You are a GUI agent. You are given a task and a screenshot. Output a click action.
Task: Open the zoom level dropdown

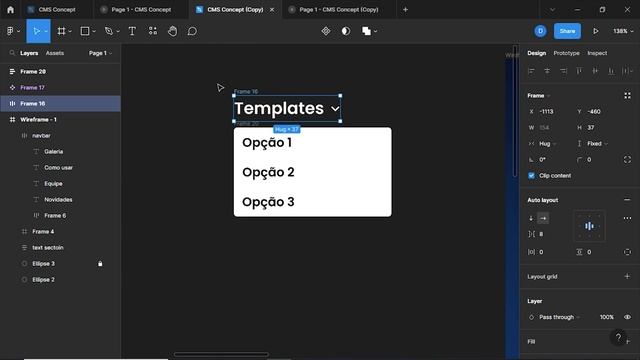(623, 31)
